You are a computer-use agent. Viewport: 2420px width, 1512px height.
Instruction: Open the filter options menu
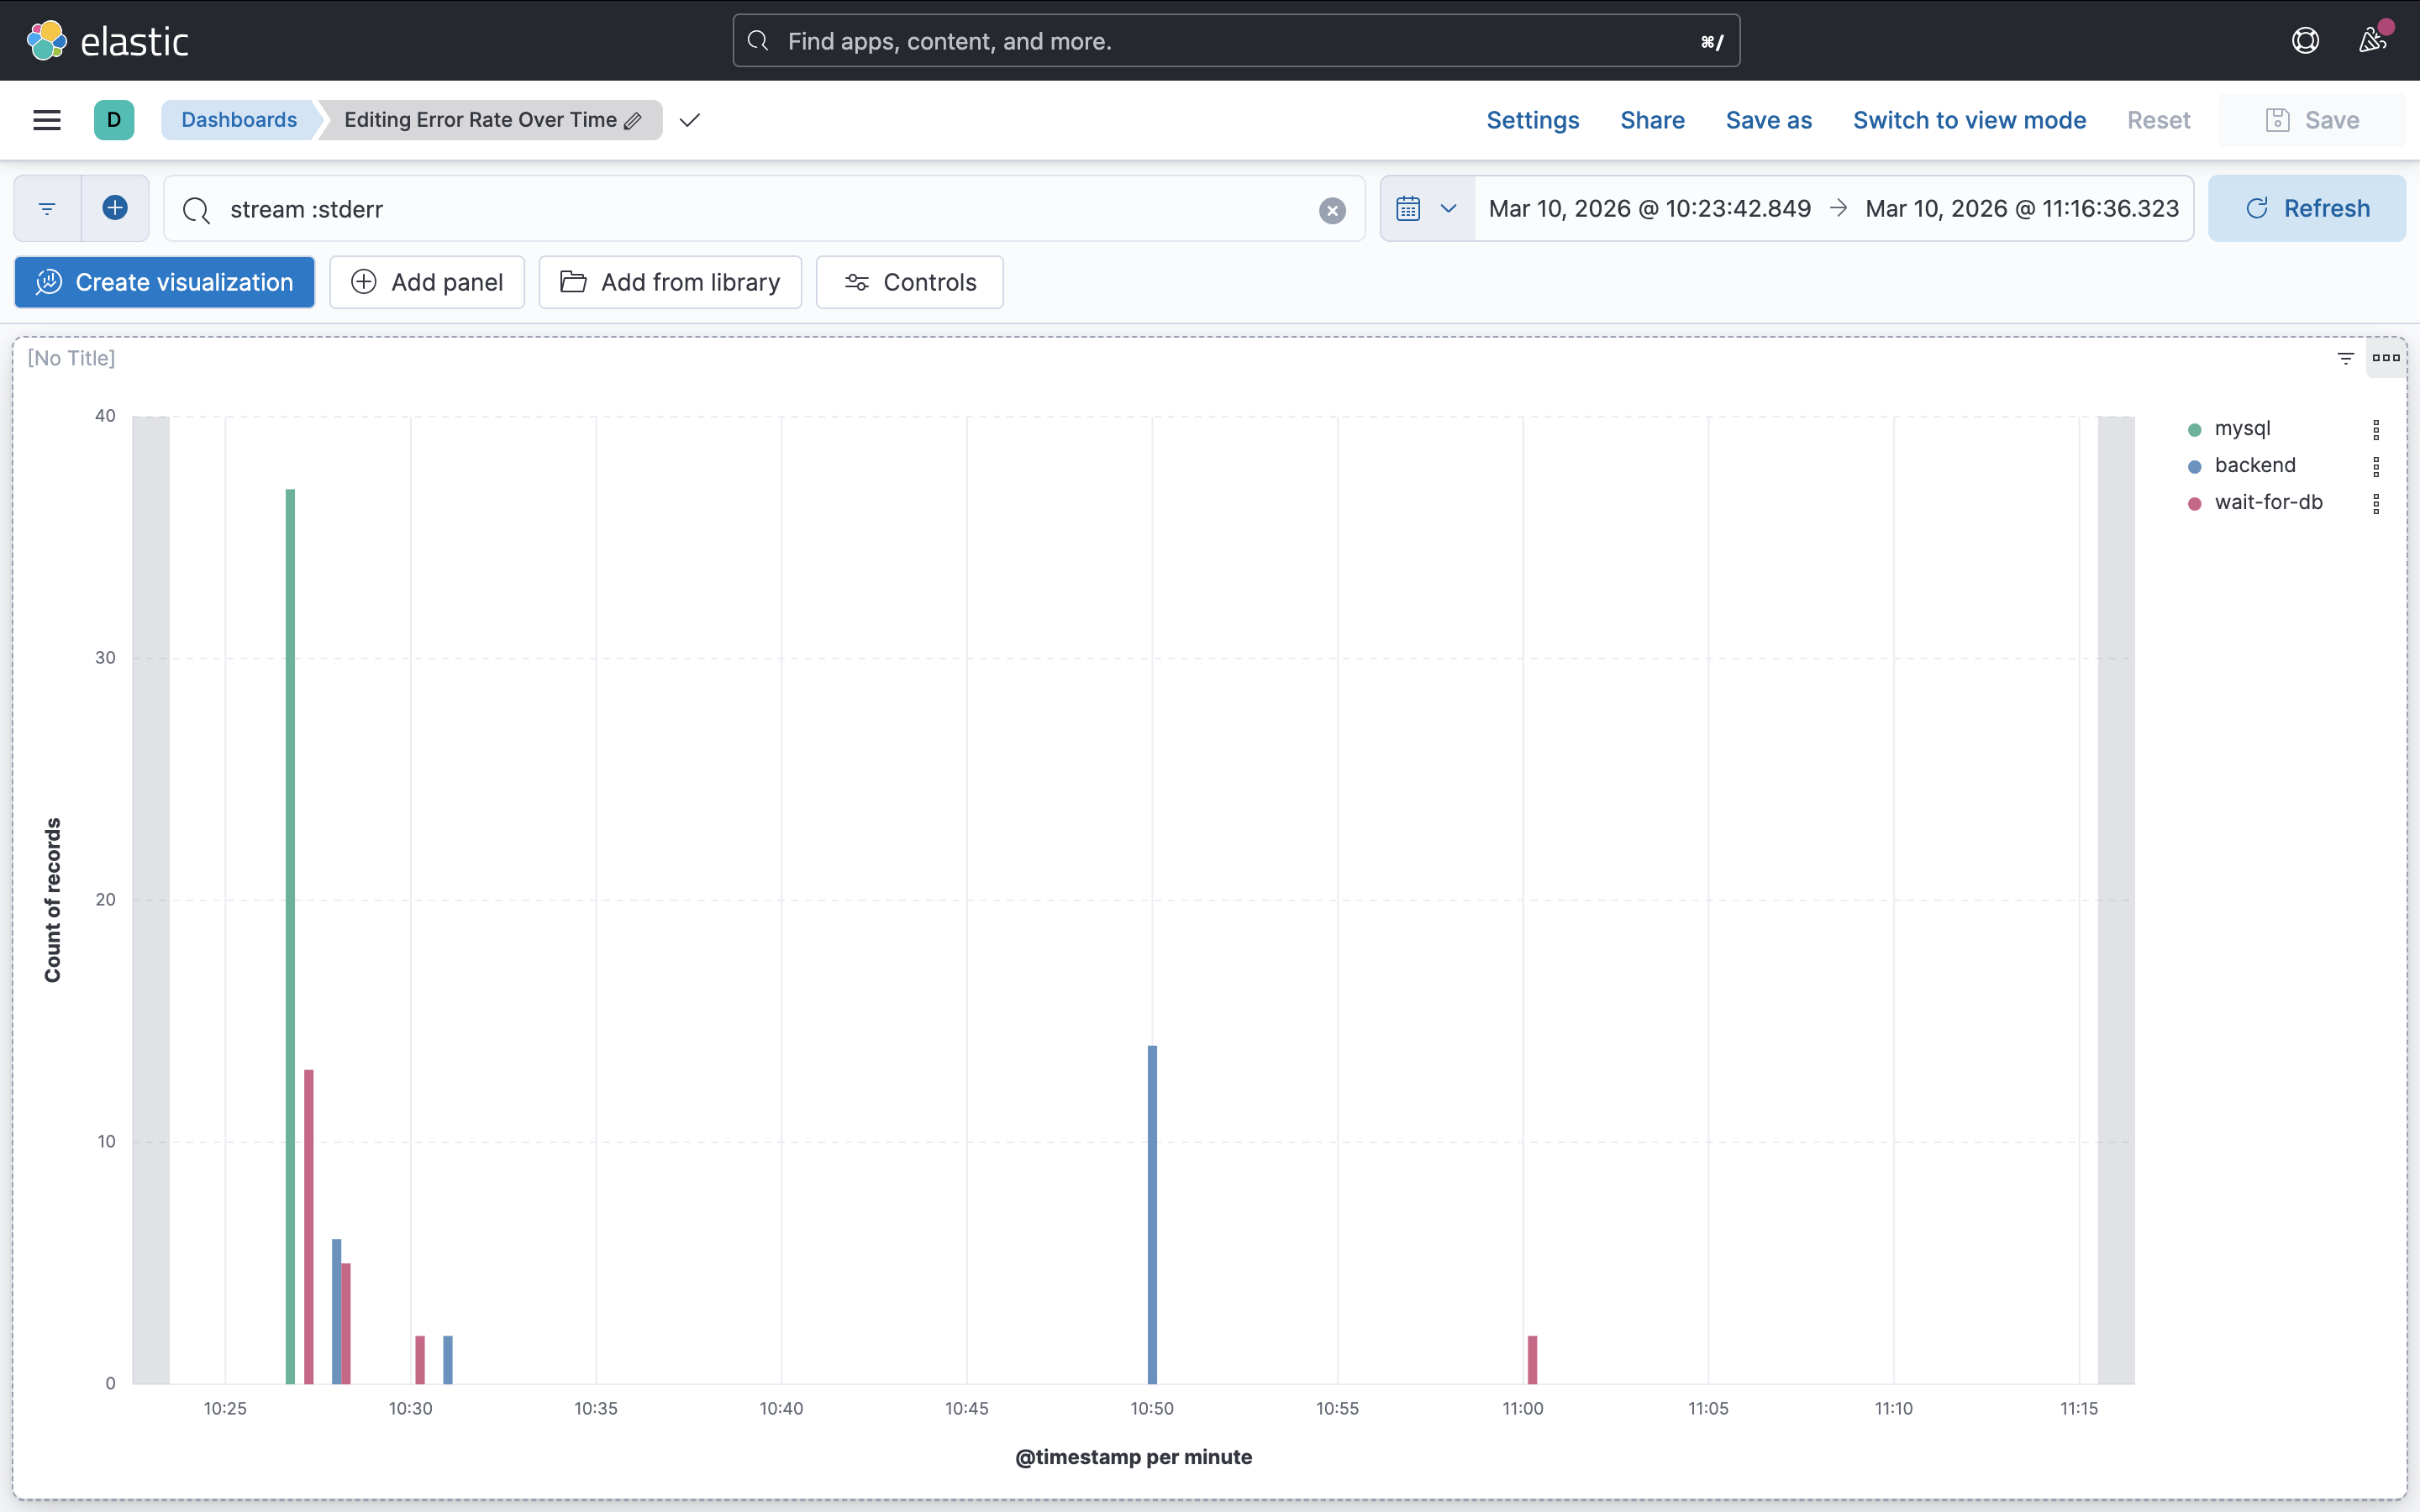coord(47,208)
